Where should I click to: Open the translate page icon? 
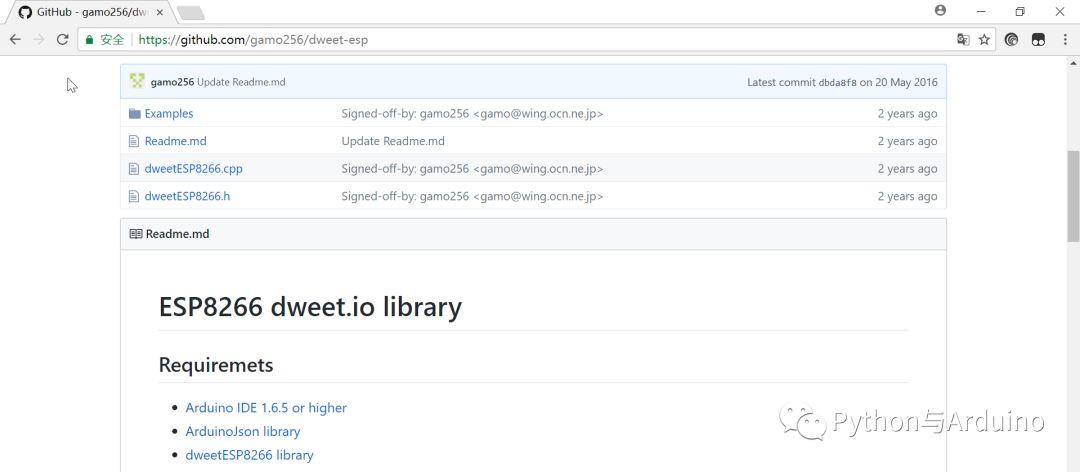[x=963, y=40]
